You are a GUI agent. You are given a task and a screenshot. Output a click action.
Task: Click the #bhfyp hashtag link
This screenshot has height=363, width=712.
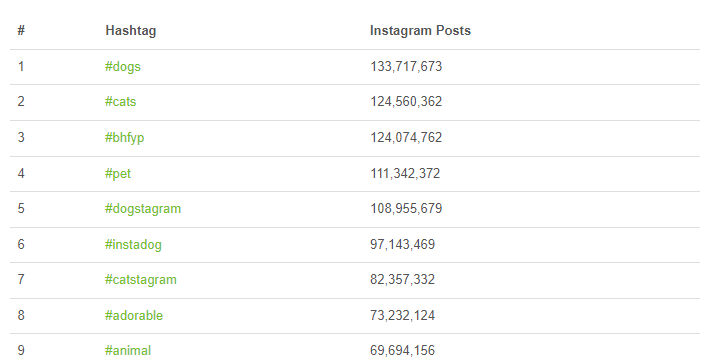[x=124, y=138]
